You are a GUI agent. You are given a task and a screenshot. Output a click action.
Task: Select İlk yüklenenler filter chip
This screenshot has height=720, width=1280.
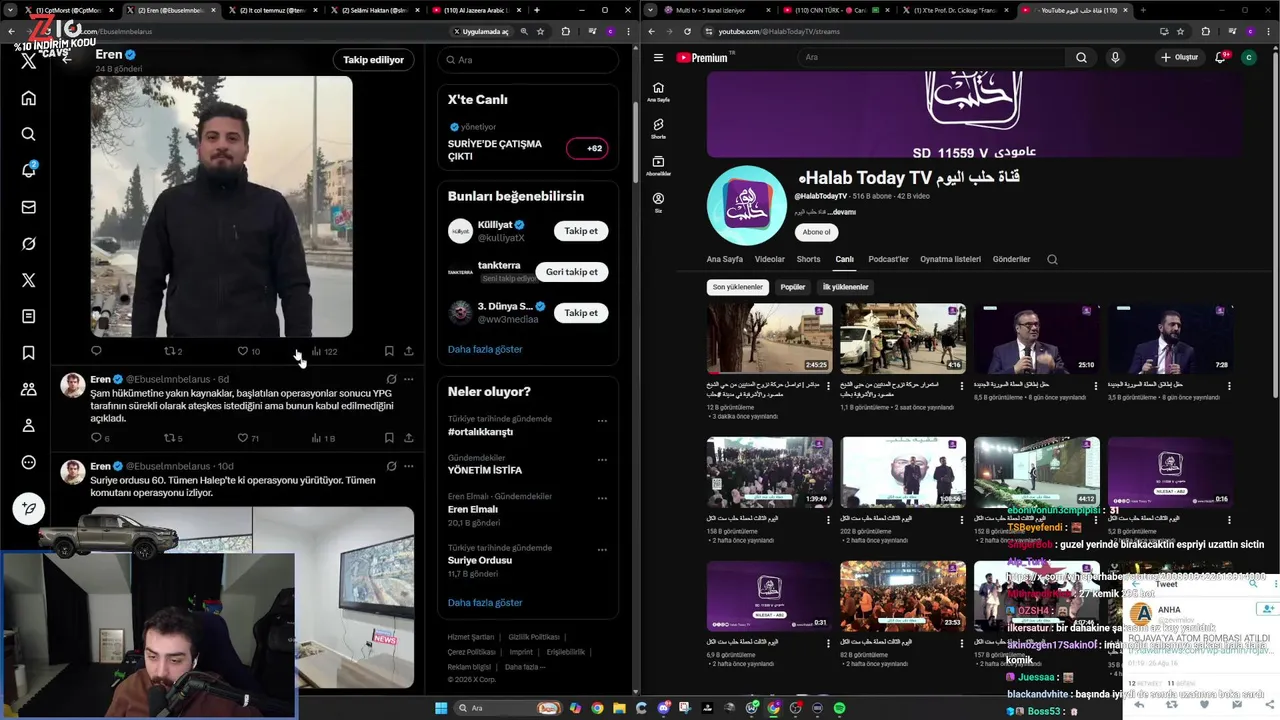tap(846, 287)
